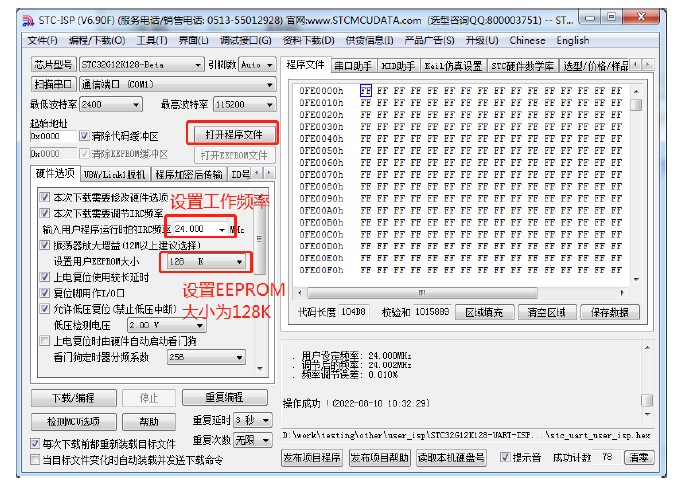The height and width of the screenshot is (490, 682).
Task: Click the STC-ISP app icon in title bar
Action: 28,20
